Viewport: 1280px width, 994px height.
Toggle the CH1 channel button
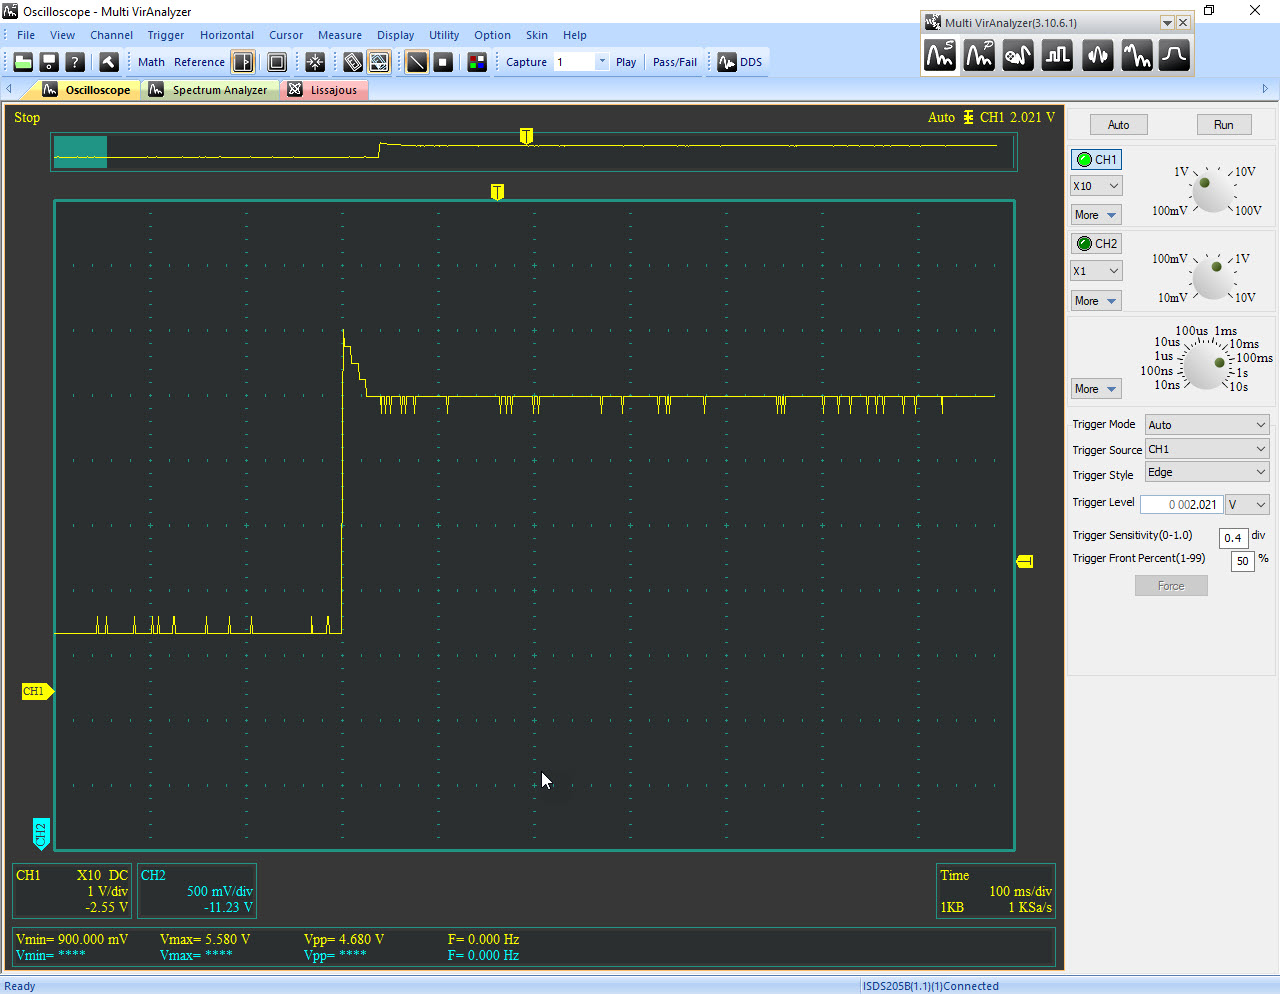click(x=1096, y=160)
